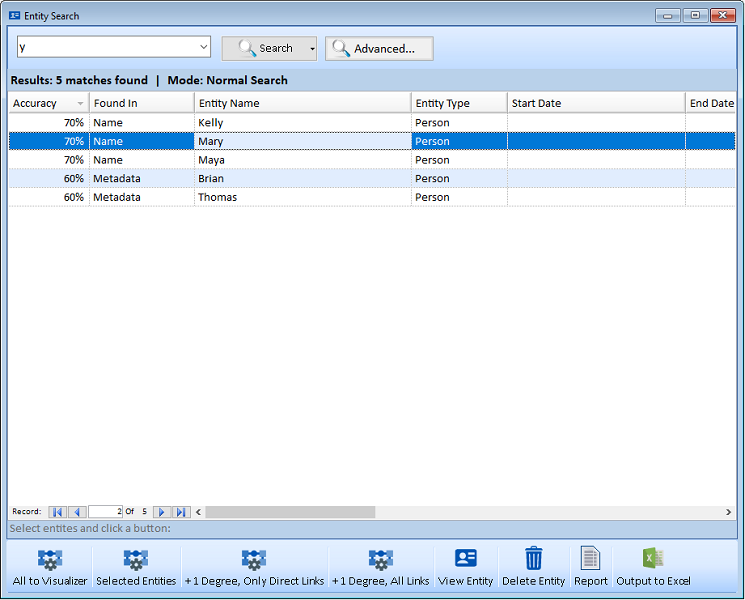Open Advanced search options
Image resolution: width=745 pixels, height=600 pixels.
point(379,48)
